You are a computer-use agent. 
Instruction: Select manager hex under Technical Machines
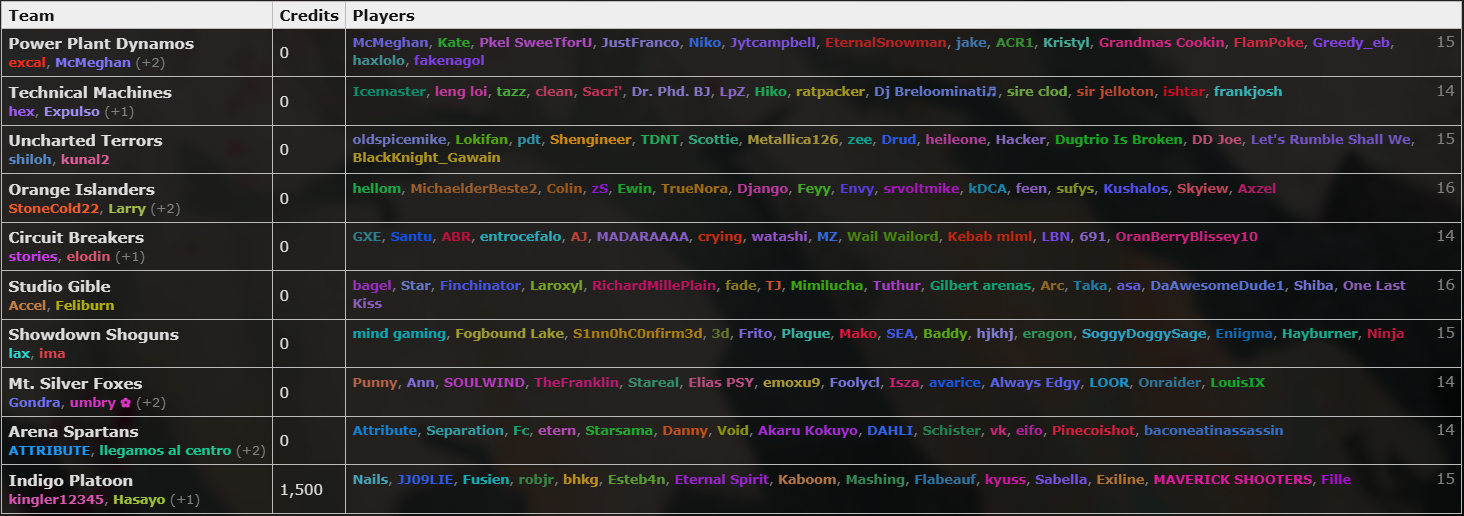pos(21,111)
